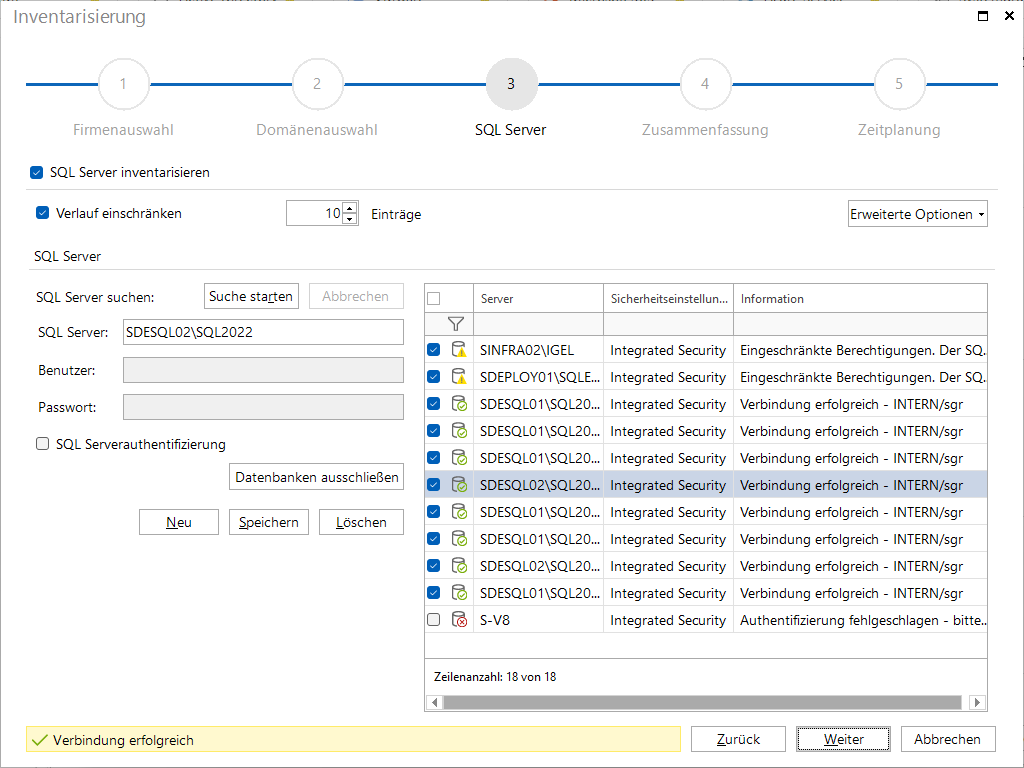Click Datenbanken ausschließen button
1024x768 pixels.
[317, 477]
